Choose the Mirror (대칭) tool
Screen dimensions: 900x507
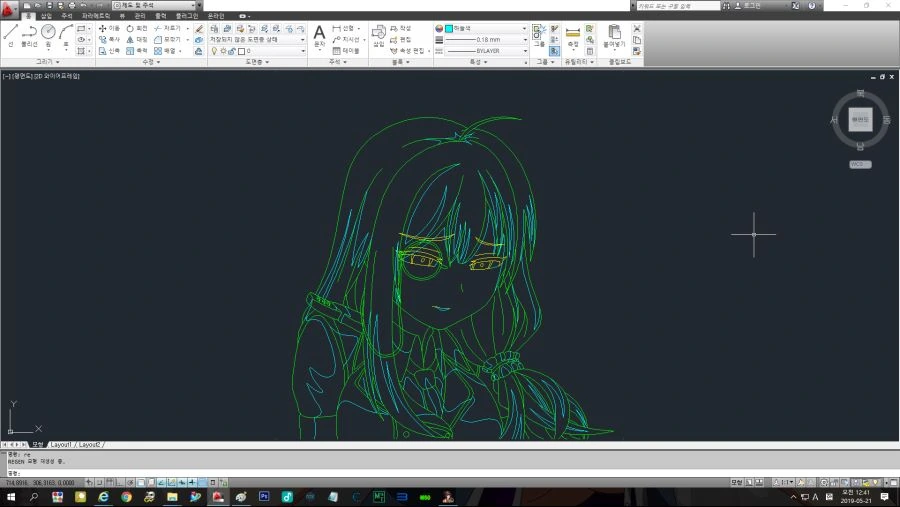coord(137,40)
